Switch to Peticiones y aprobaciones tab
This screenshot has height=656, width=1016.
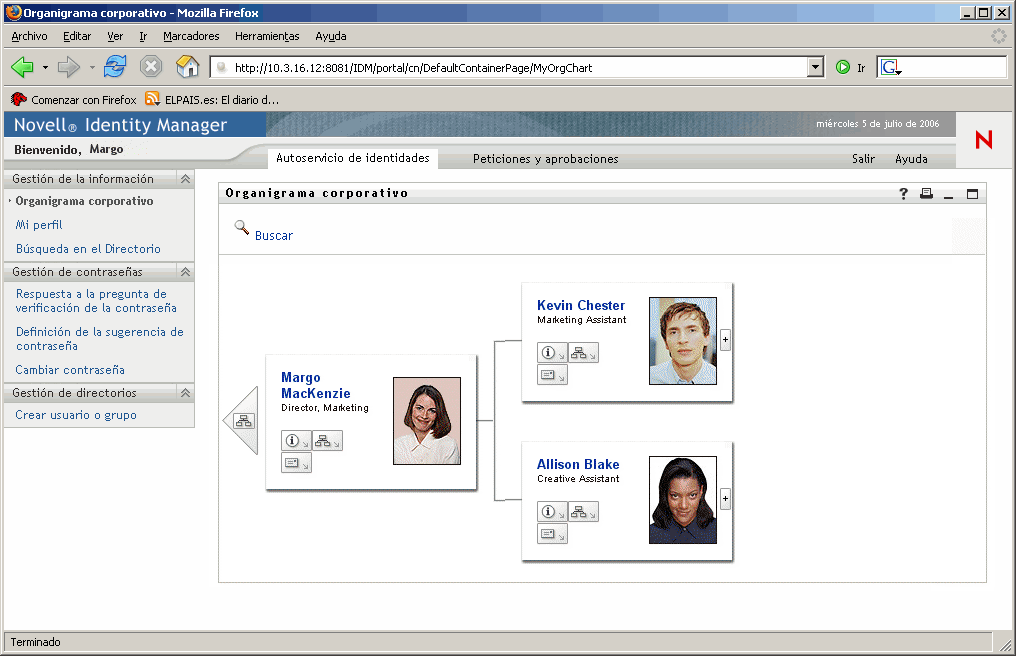546,159
